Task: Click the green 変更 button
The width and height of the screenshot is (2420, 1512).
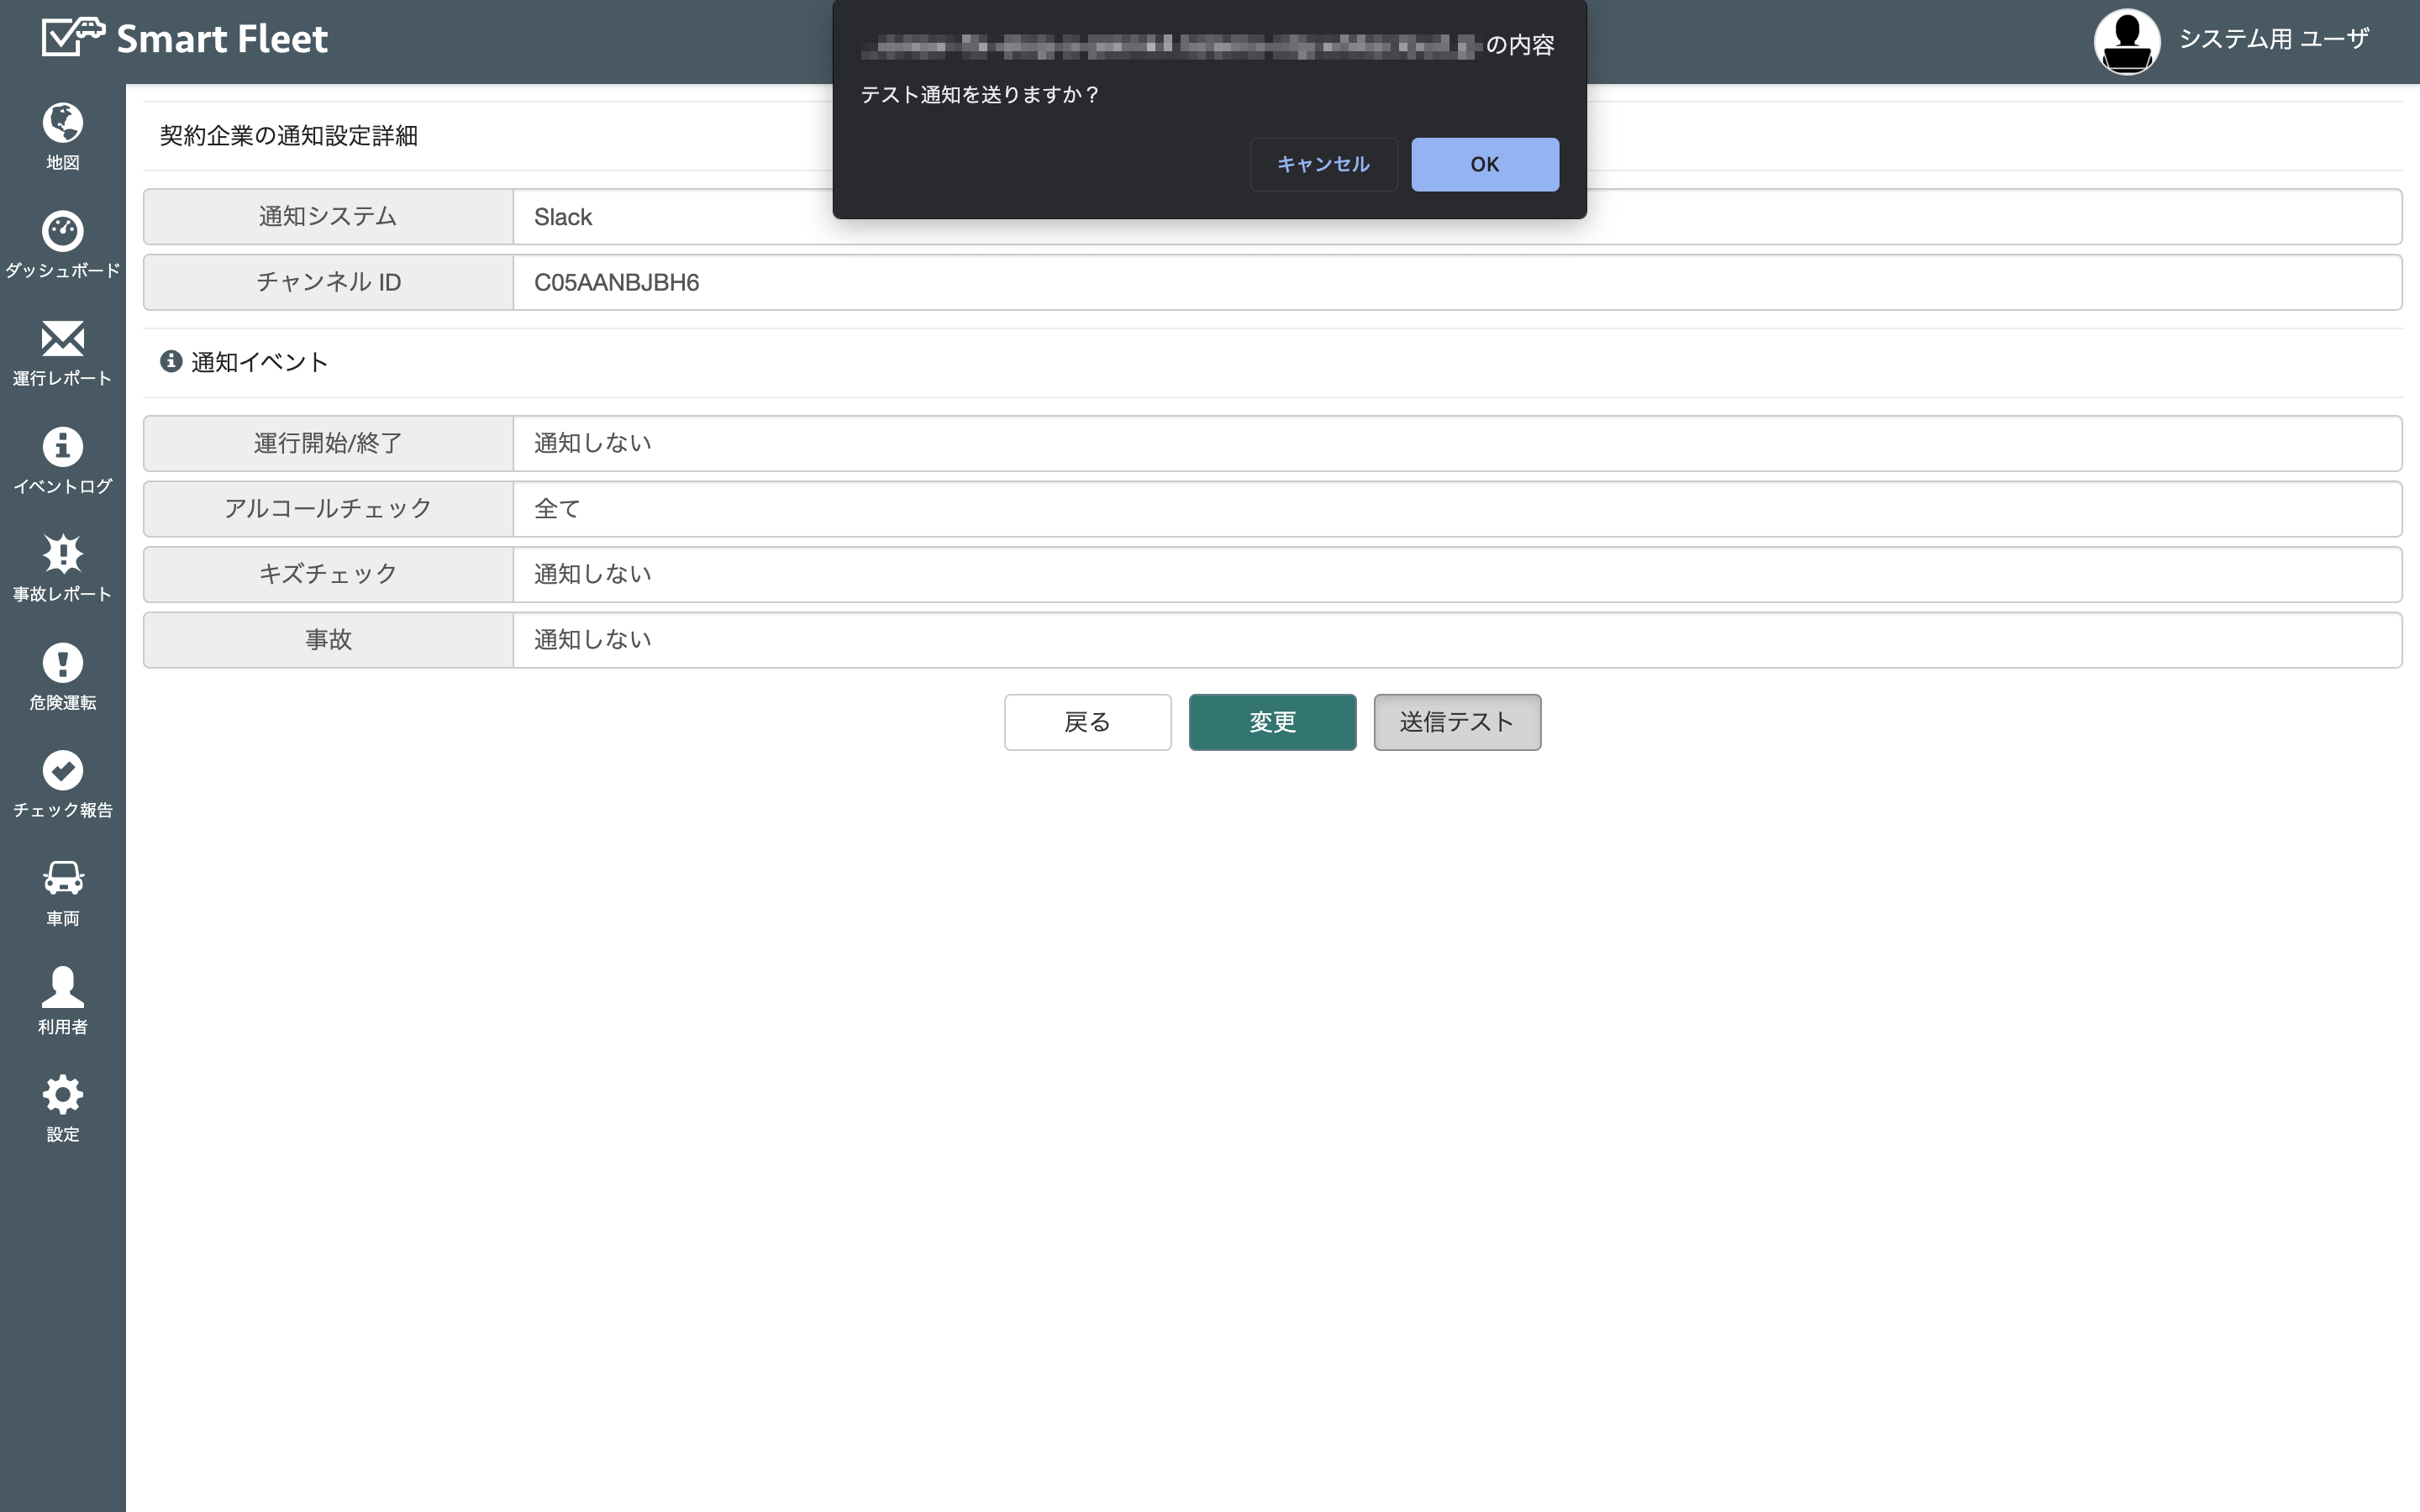Action: pos(1272,722)
